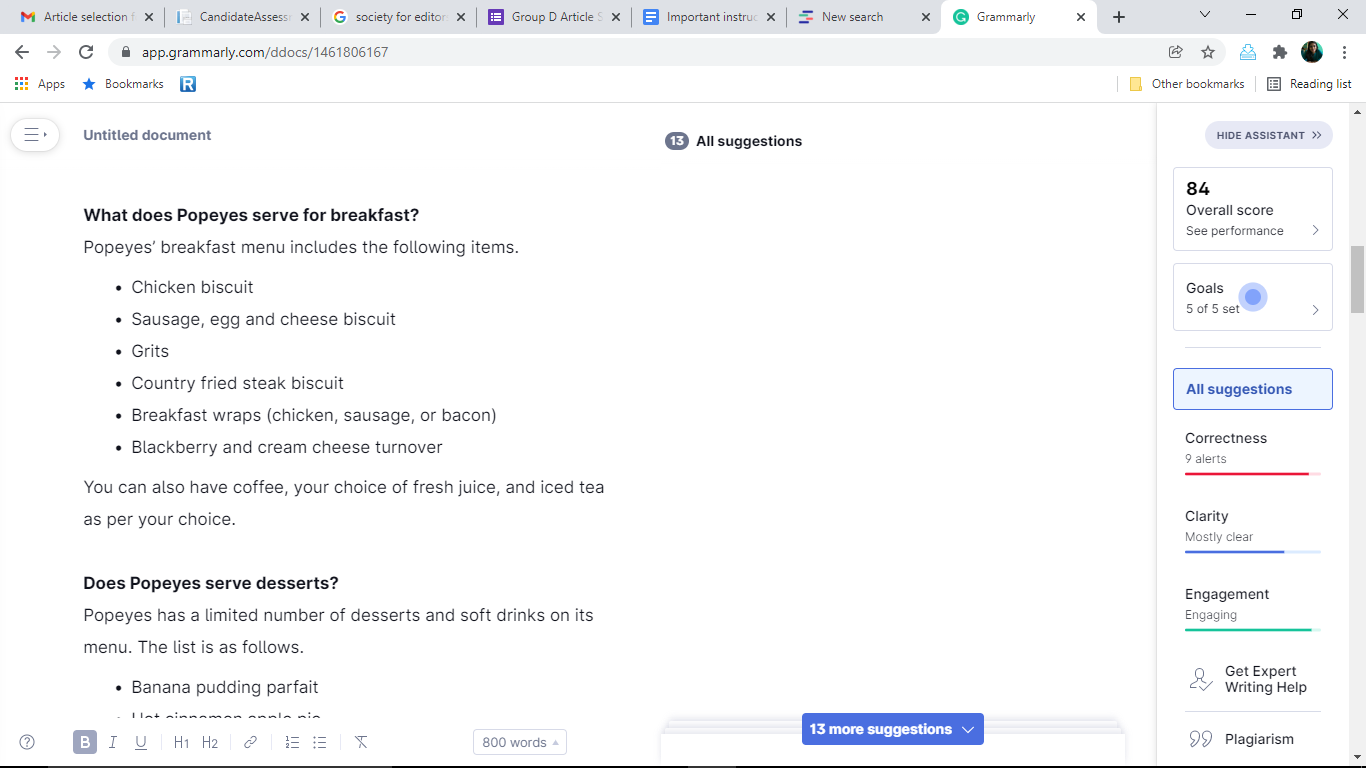
Task: Clear formatting with the Tx icon
Action: coord(361,742)
